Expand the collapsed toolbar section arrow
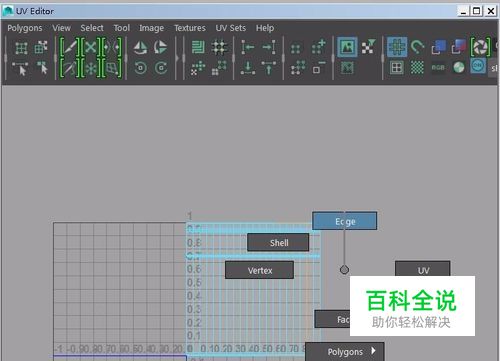 click(177, 58)
